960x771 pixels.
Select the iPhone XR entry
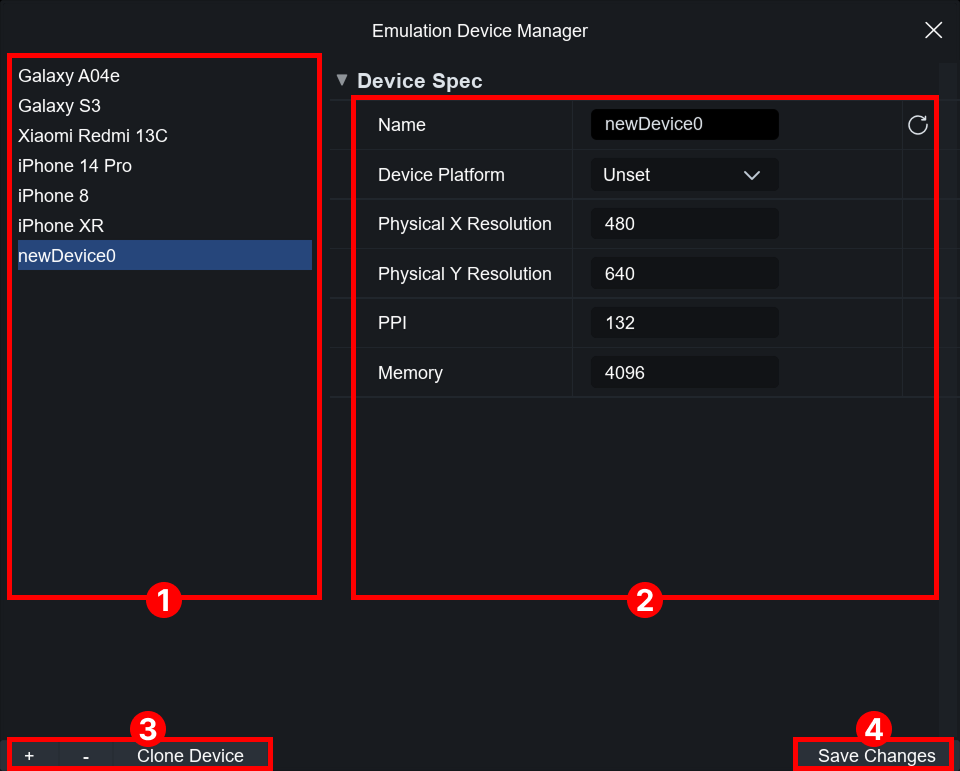coord(61,226)
